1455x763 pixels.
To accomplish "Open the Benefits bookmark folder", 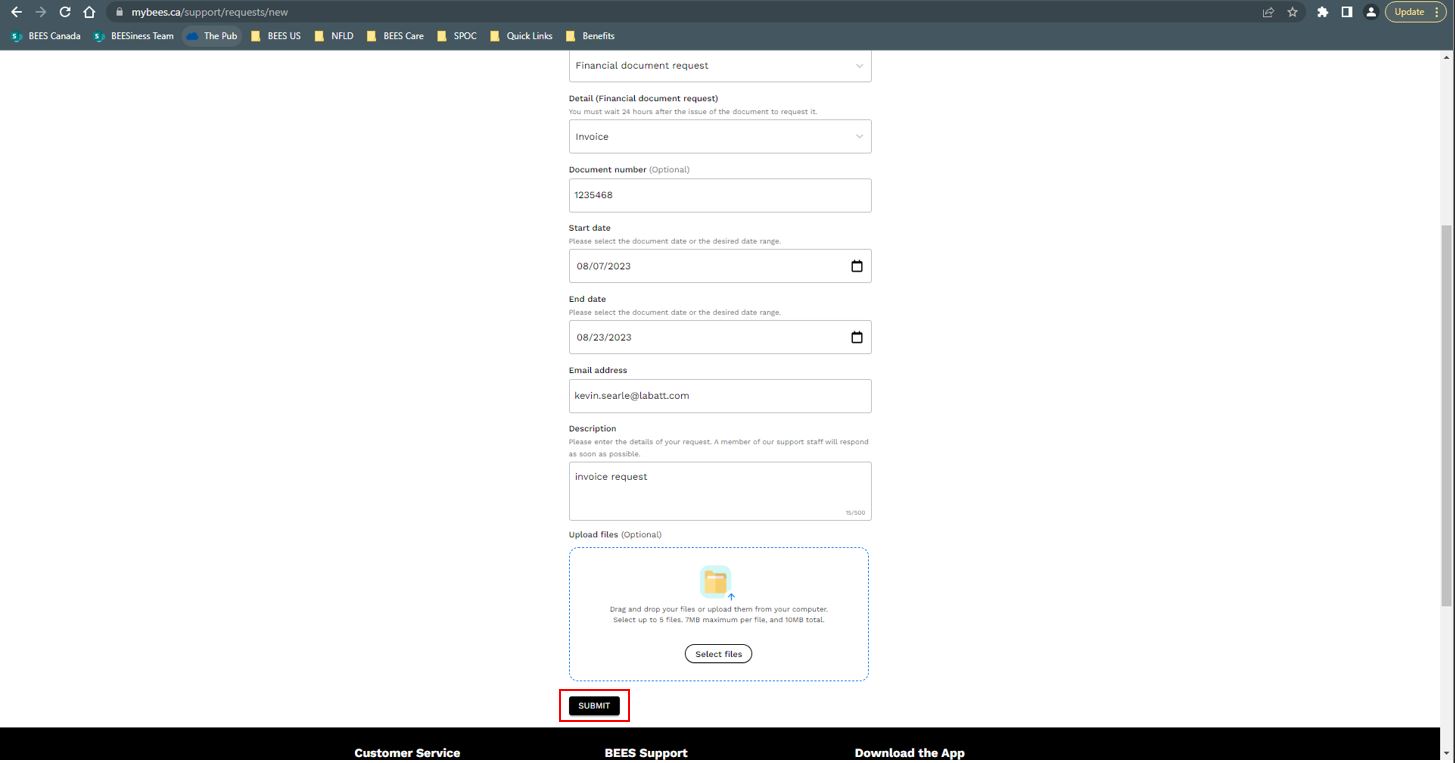I will coord(590,36).
